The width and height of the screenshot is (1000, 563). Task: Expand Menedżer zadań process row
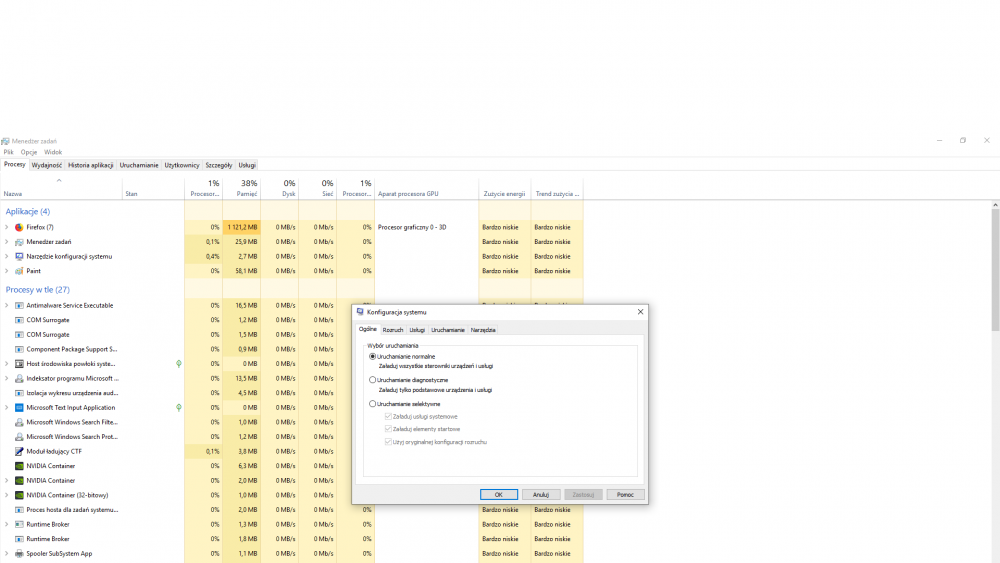[7, 242]
